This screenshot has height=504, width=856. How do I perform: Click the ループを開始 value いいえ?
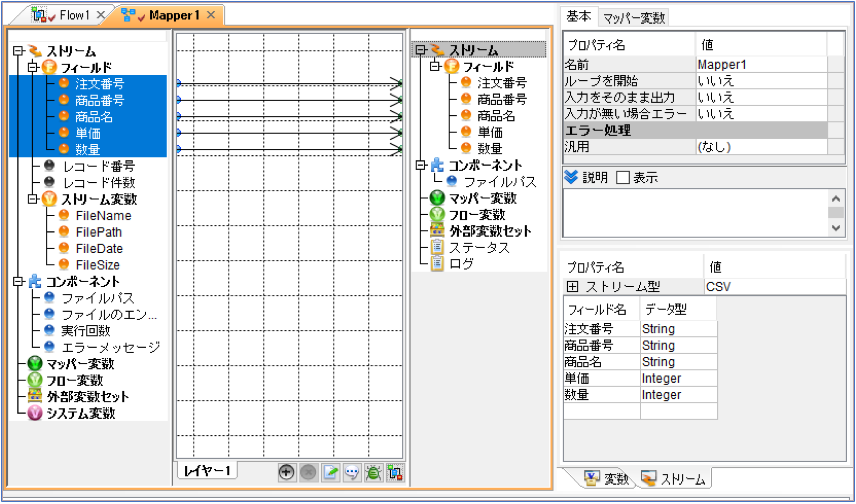click(762, 81)
